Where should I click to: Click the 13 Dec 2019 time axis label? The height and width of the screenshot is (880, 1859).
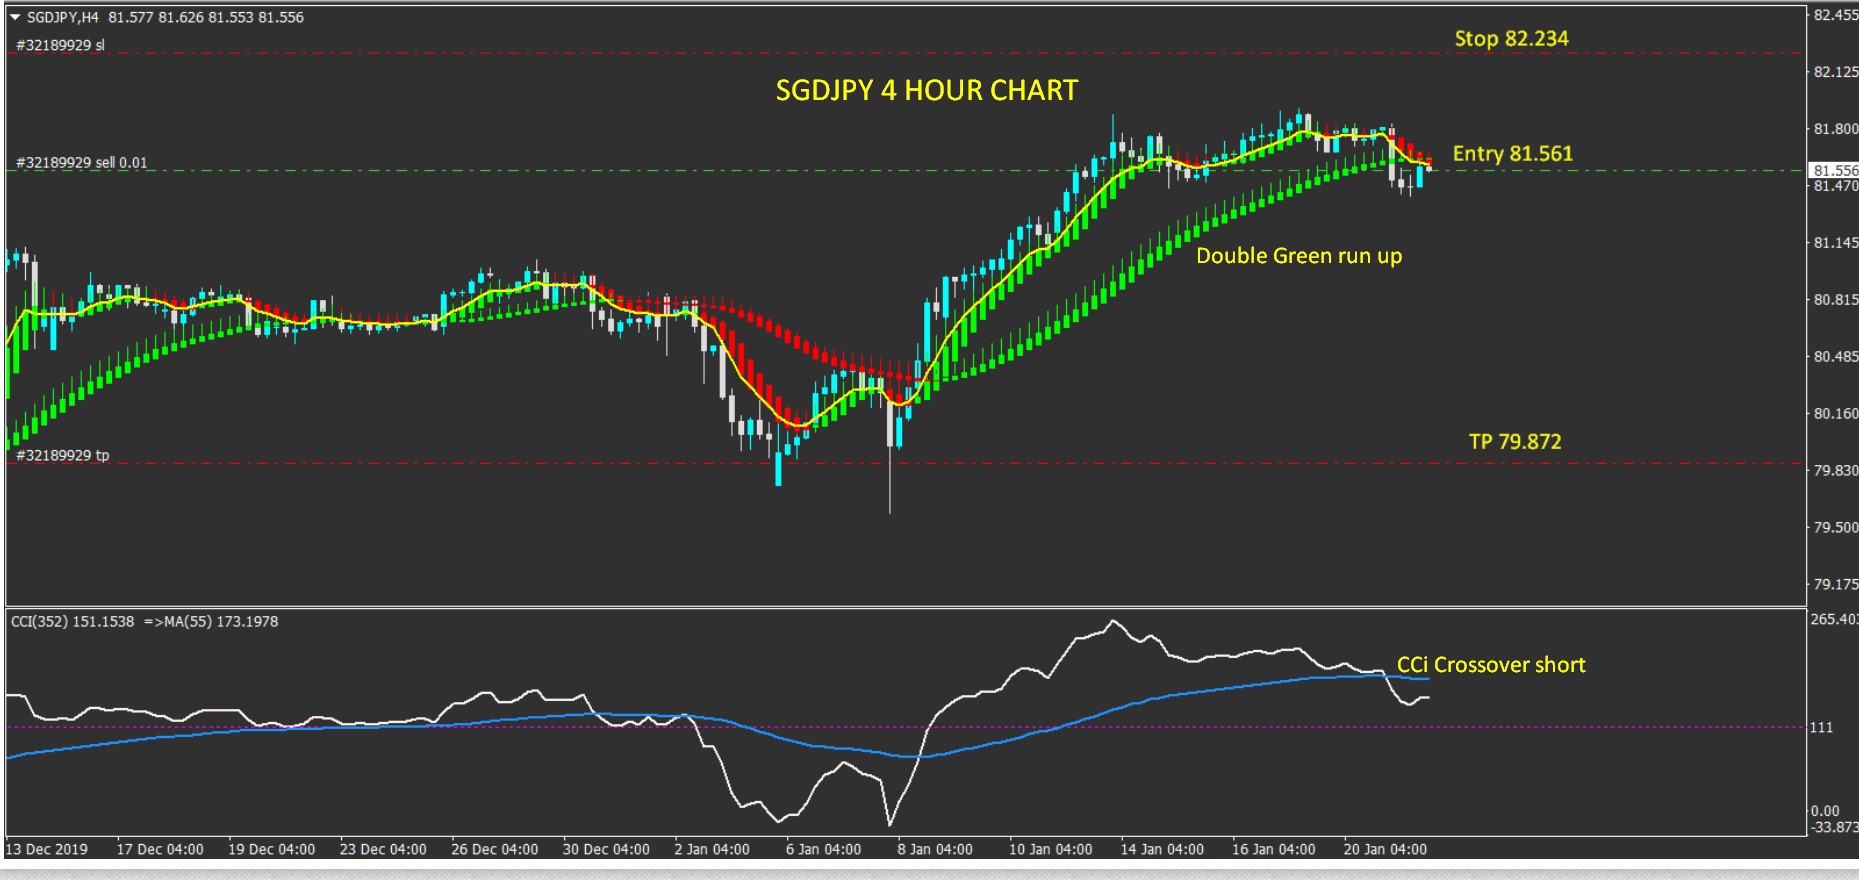coord(47,849)
